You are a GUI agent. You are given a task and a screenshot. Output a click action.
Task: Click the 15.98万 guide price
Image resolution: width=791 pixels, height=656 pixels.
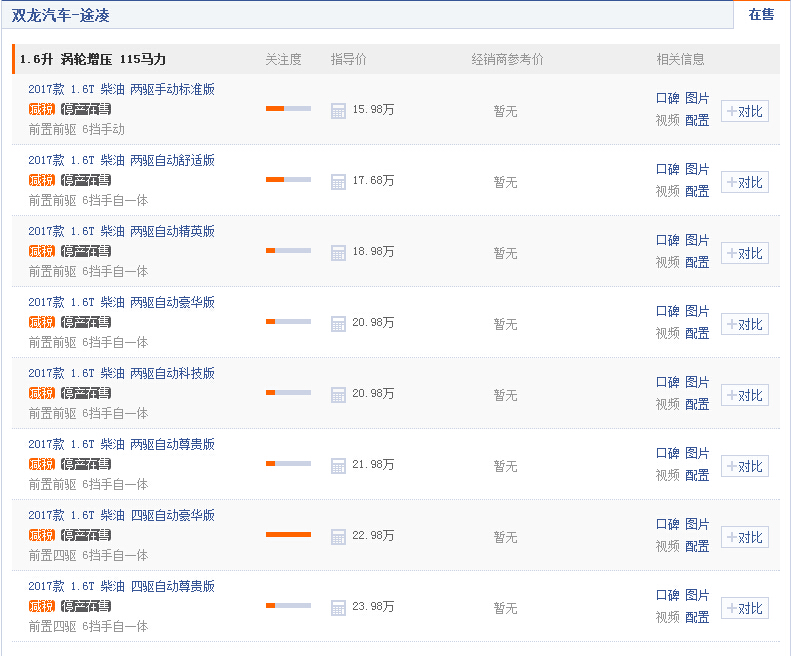pyautogui.click(x=373, y=110)
